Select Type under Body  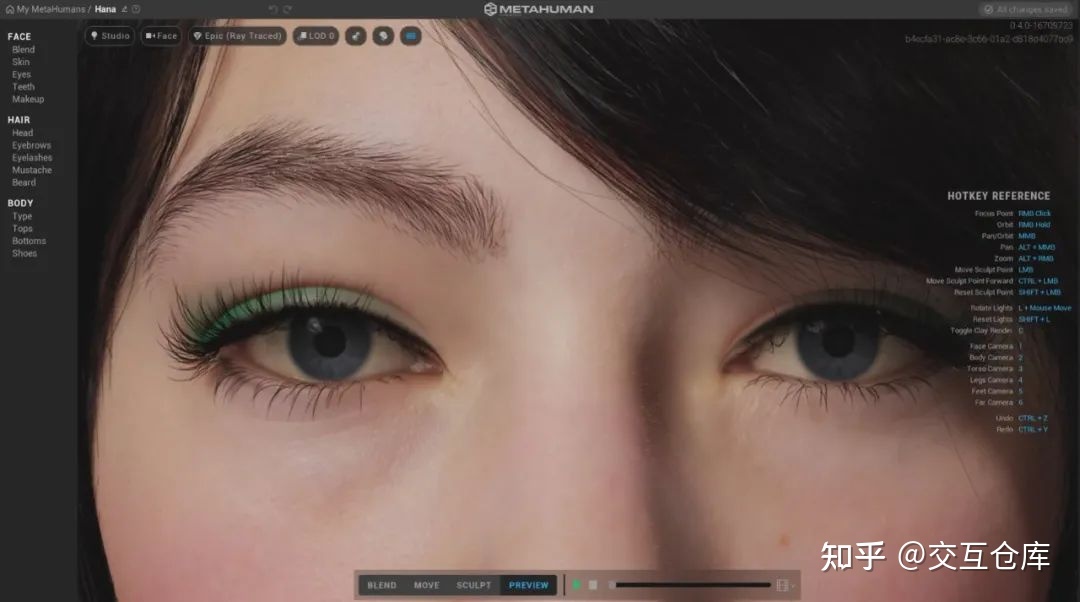[22, 216]
